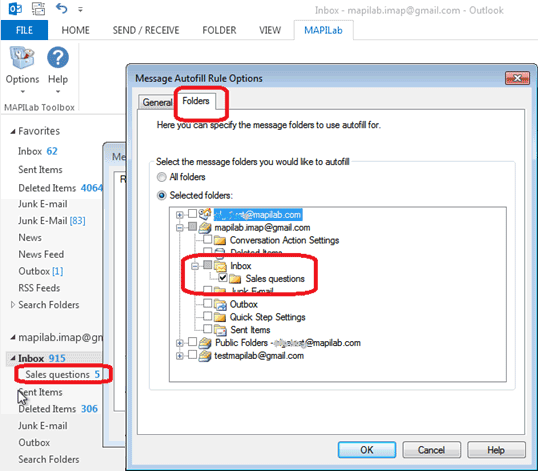Select the MAPILab ribbon tab

pos(323,30)
